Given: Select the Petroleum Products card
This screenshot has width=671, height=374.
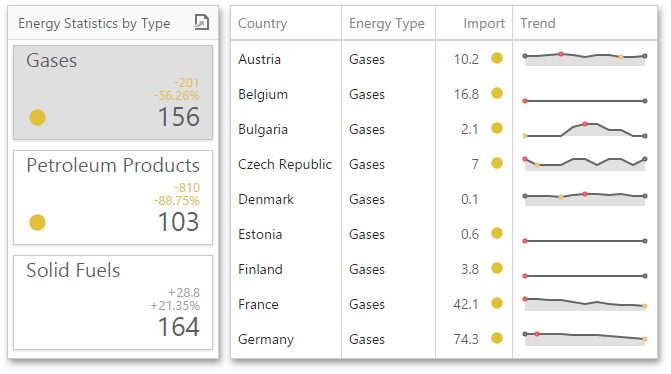Looking at the screenshot, I should 113,197.
